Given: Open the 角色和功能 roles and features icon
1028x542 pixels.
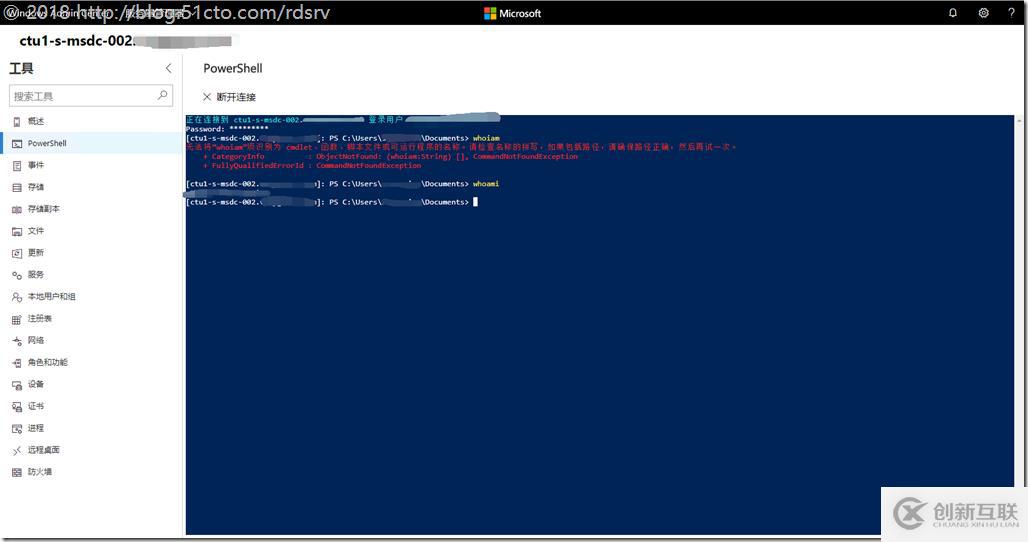Looking at the screenshot, I should (17, 362).
